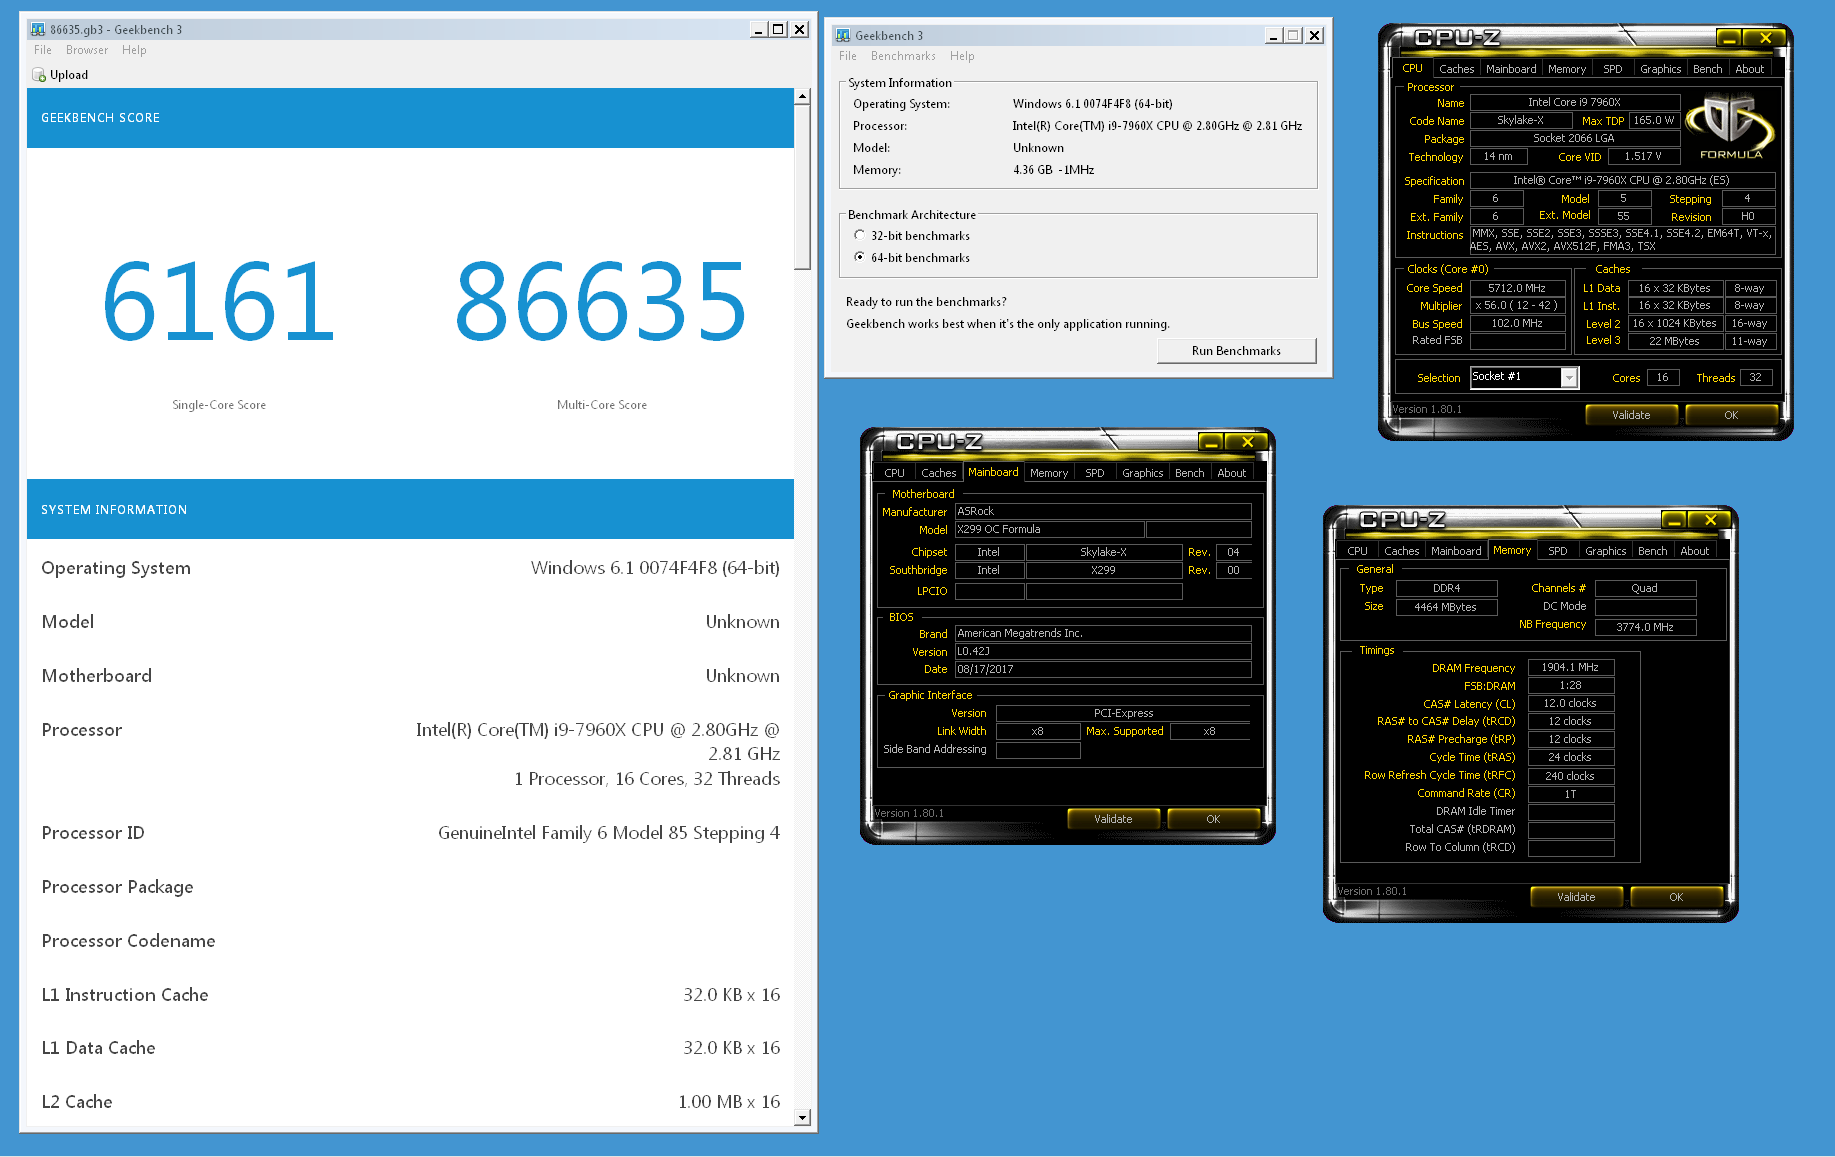Click the single-core score 6161
Screen dimensions: 1835x1157
click(x=218, y=301)
